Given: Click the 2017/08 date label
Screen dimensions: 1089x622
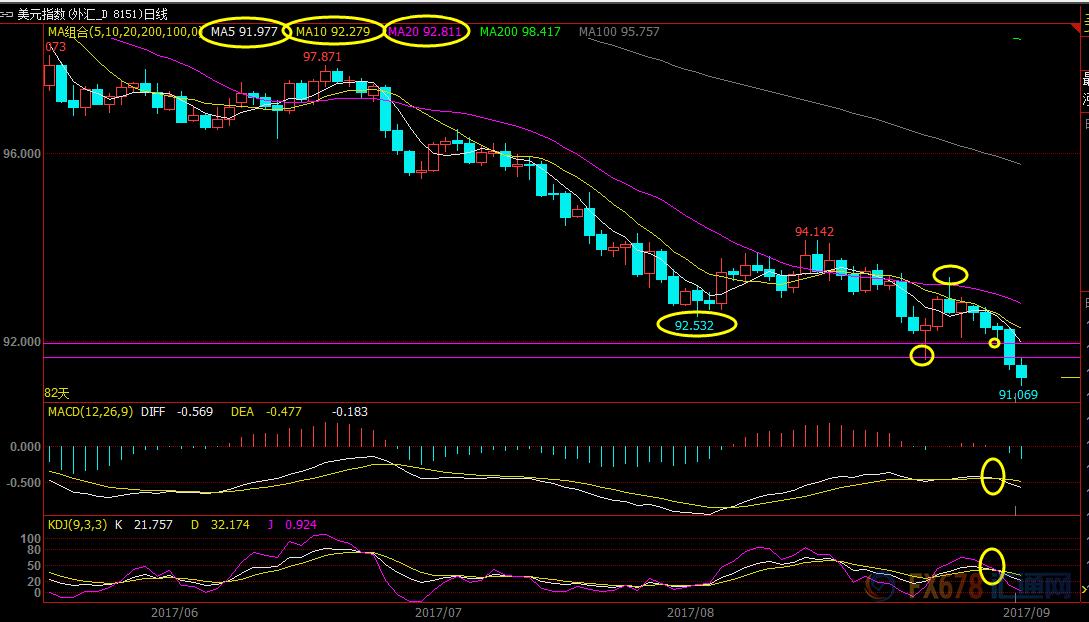Looking at the screenshot, I should click(x=690, y=612).
